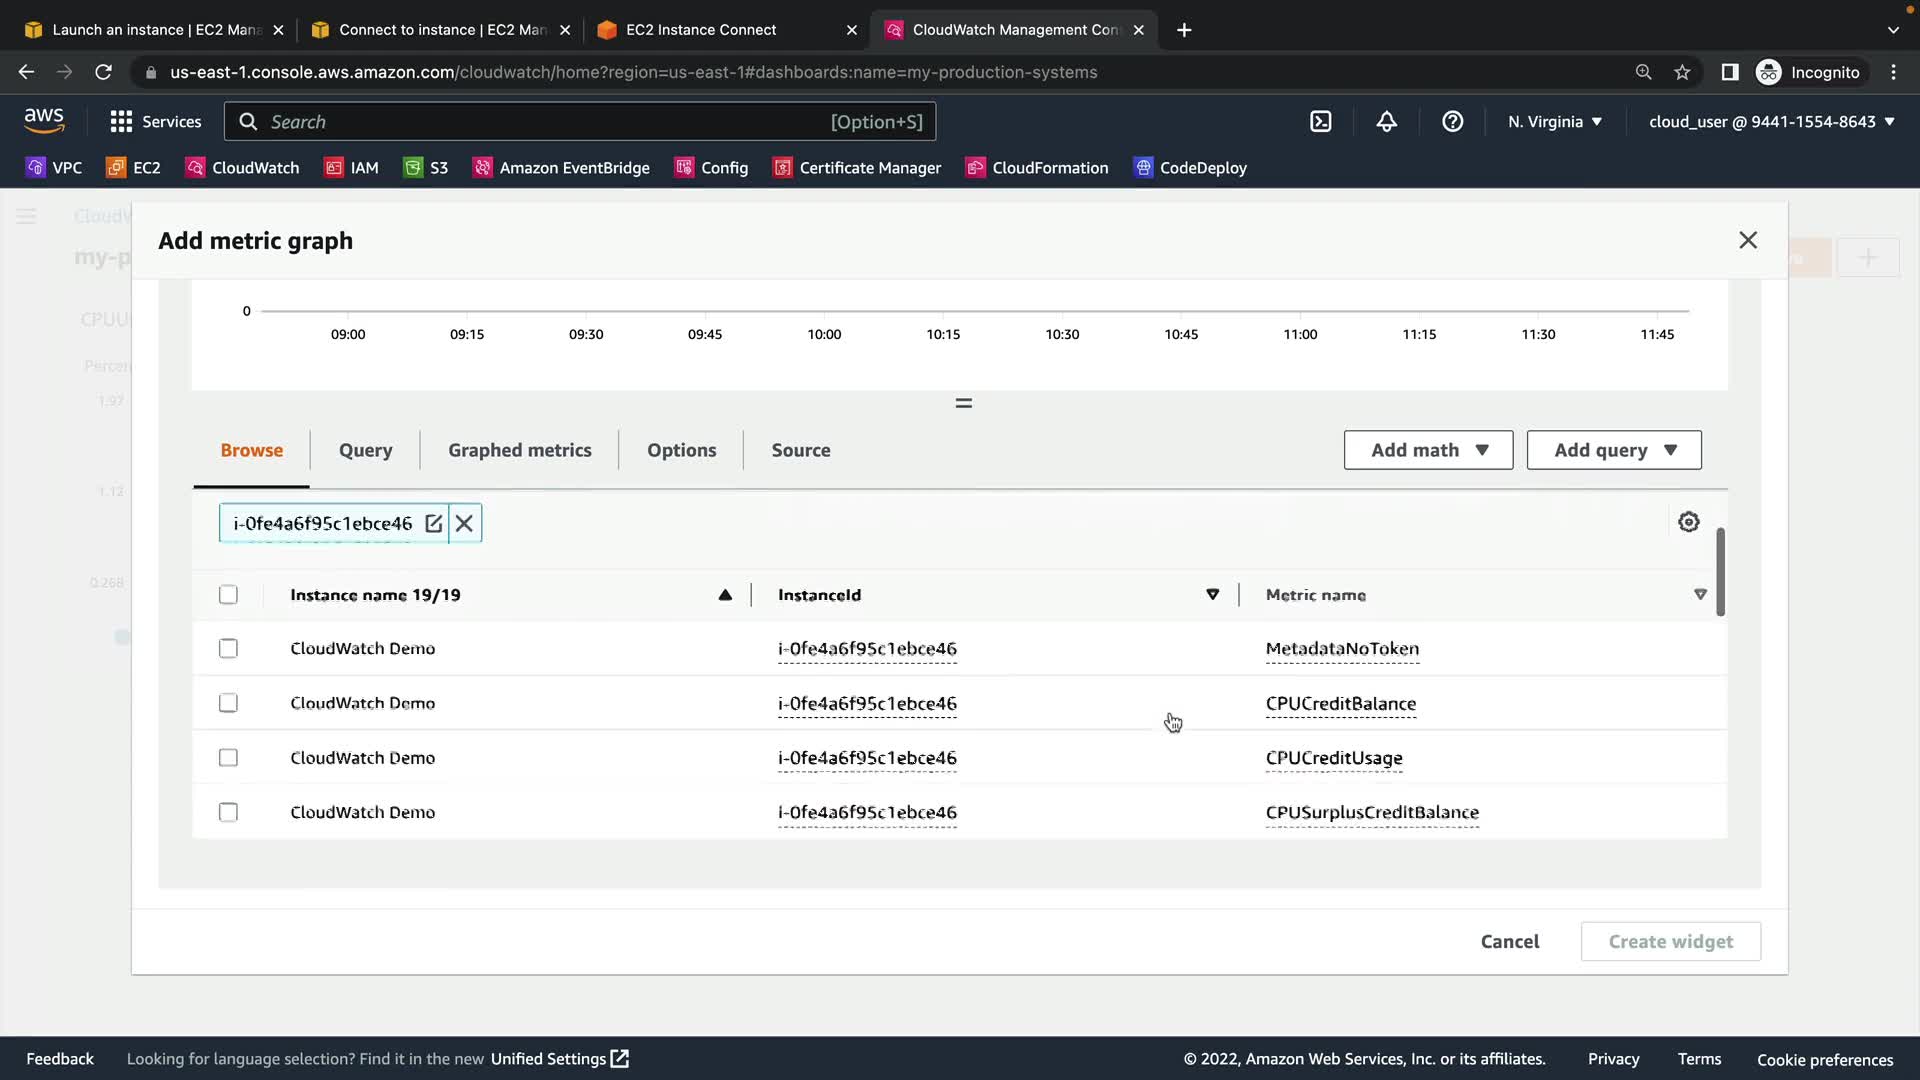This screenshot has height=1080, width=1920.
Task: Click the CPUCreditUsage metric name link
Action: [x=1333, y=758]
